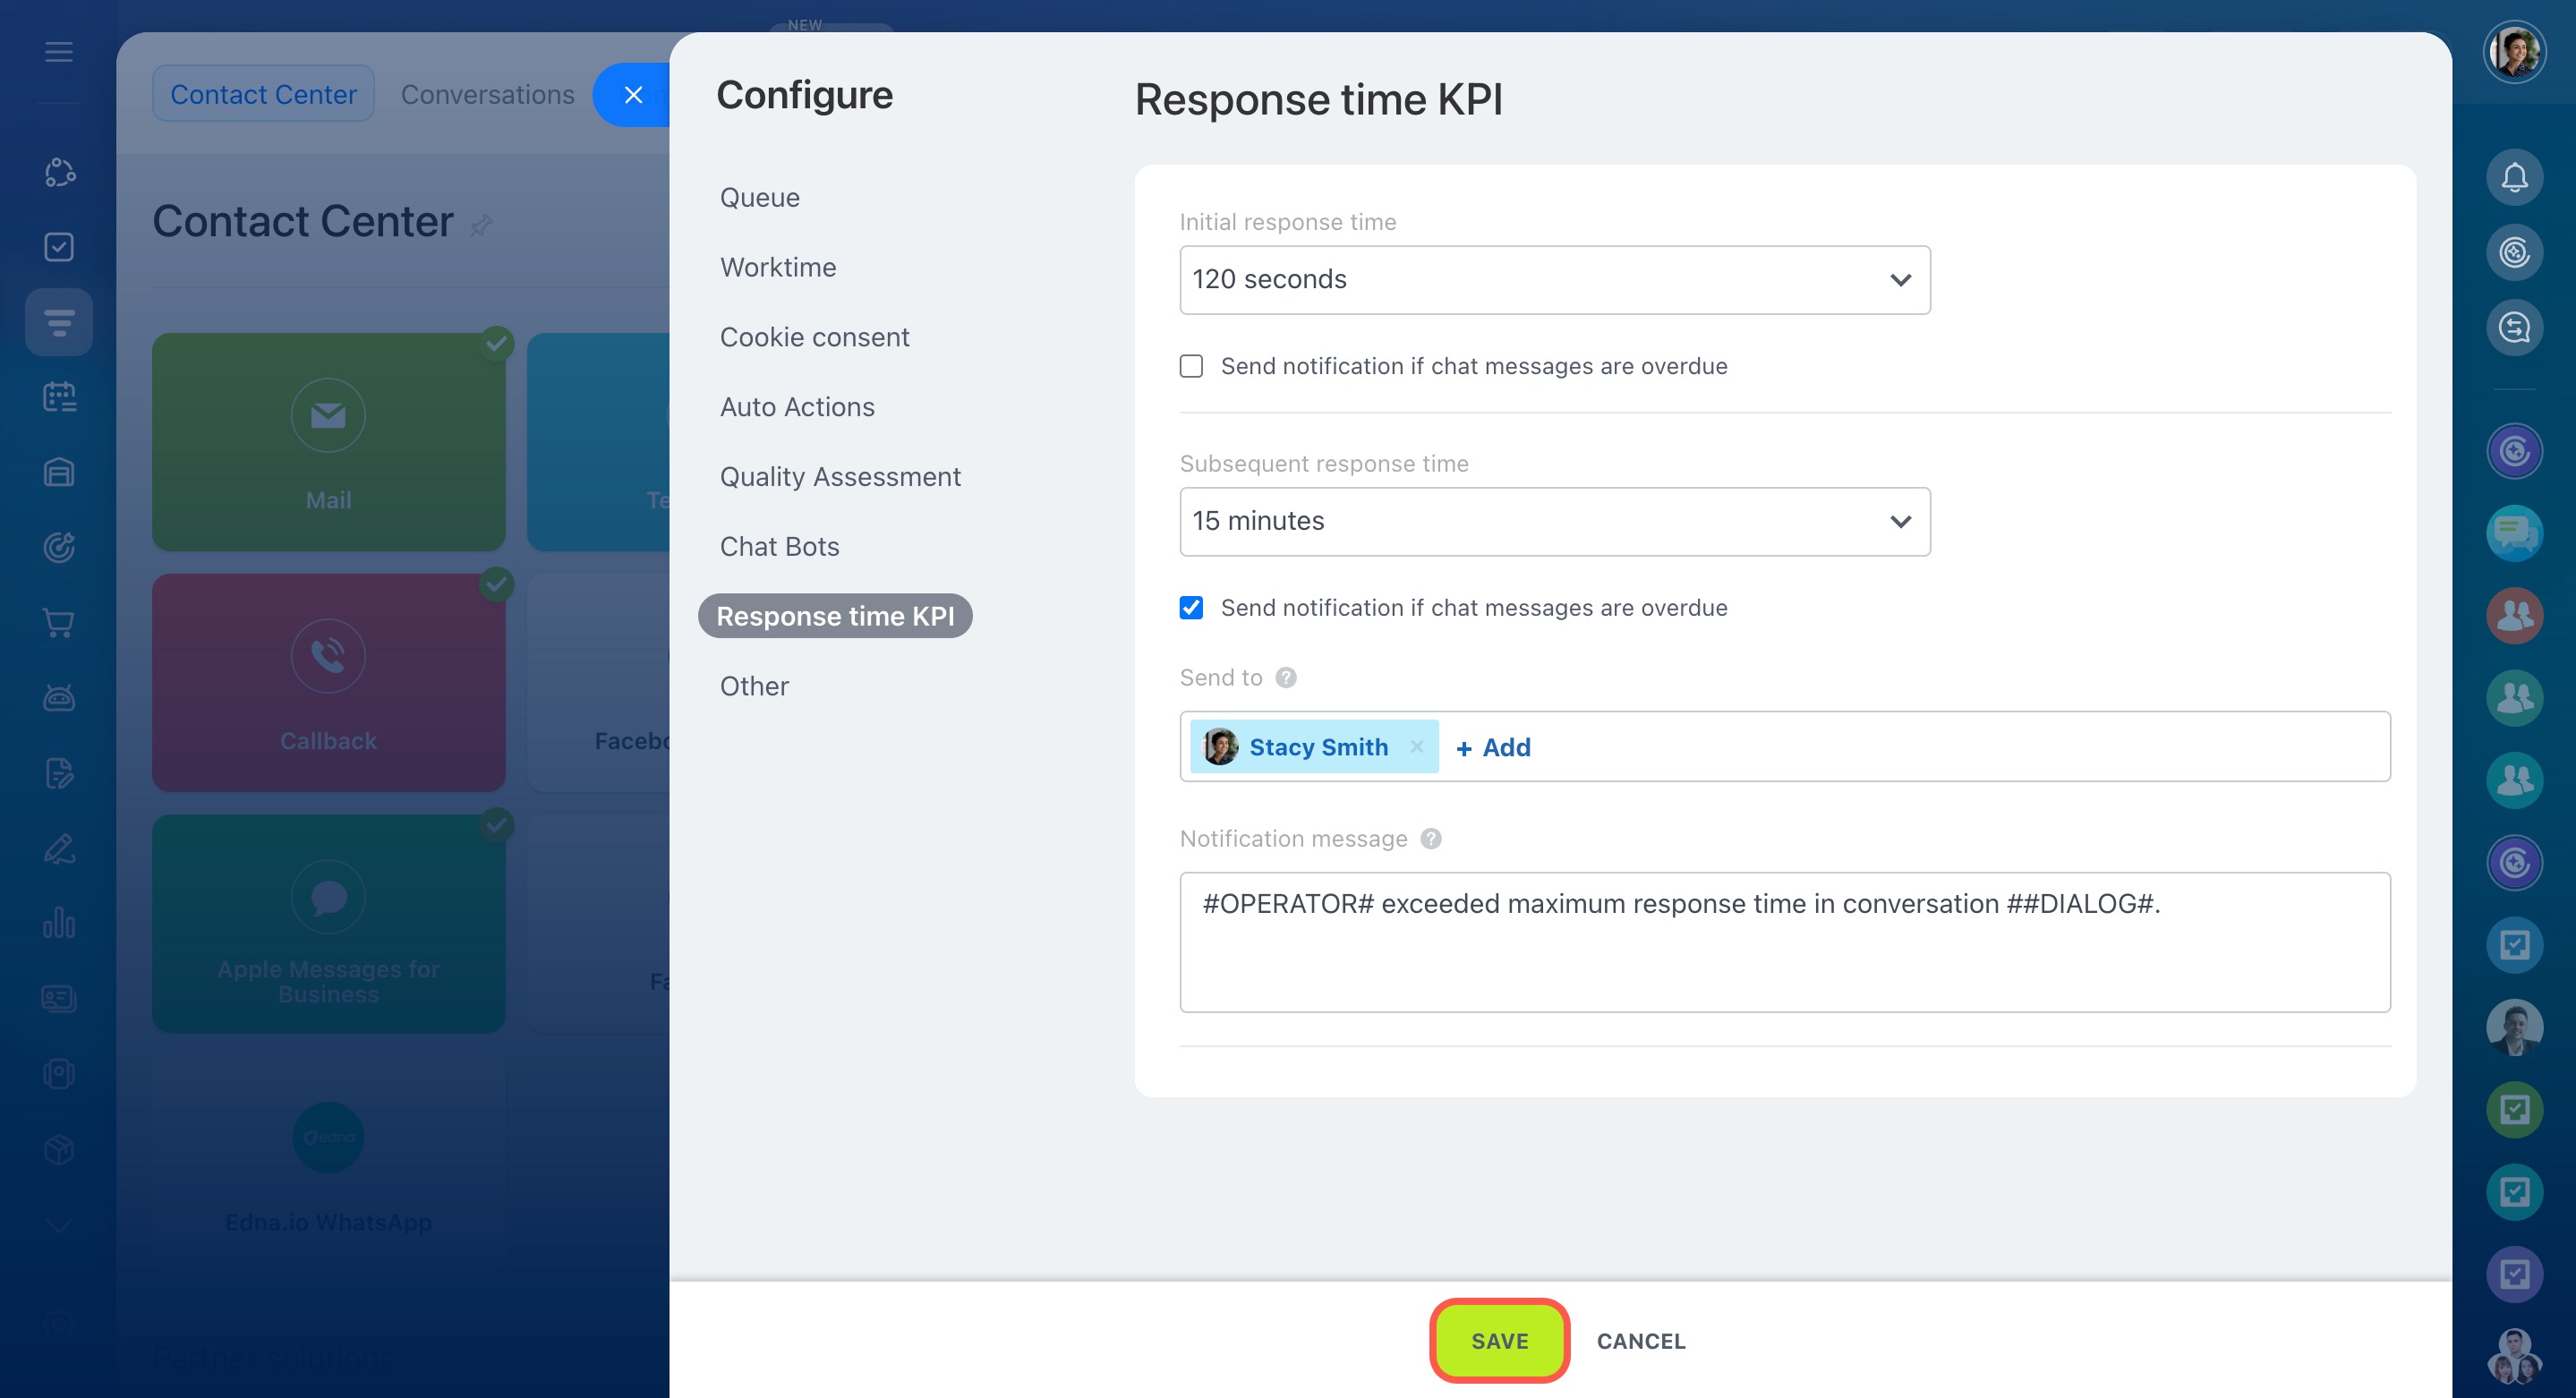Open the target goal icon in left sidebar

(59, 547)
